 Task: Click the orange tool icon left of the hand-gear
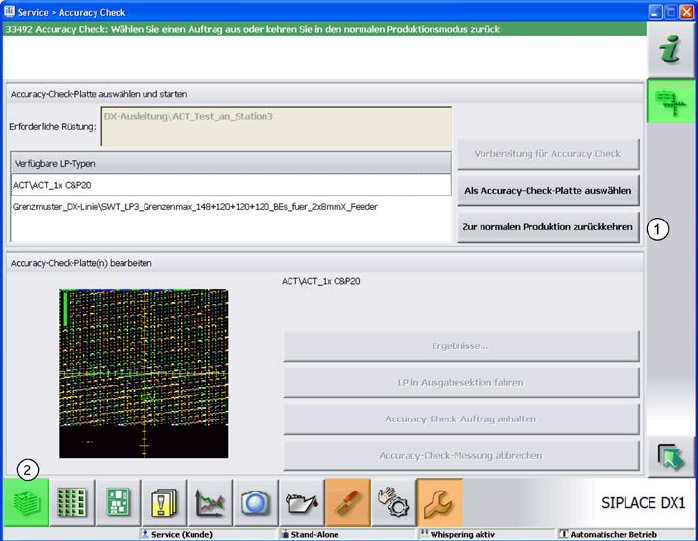pos(347,502)
